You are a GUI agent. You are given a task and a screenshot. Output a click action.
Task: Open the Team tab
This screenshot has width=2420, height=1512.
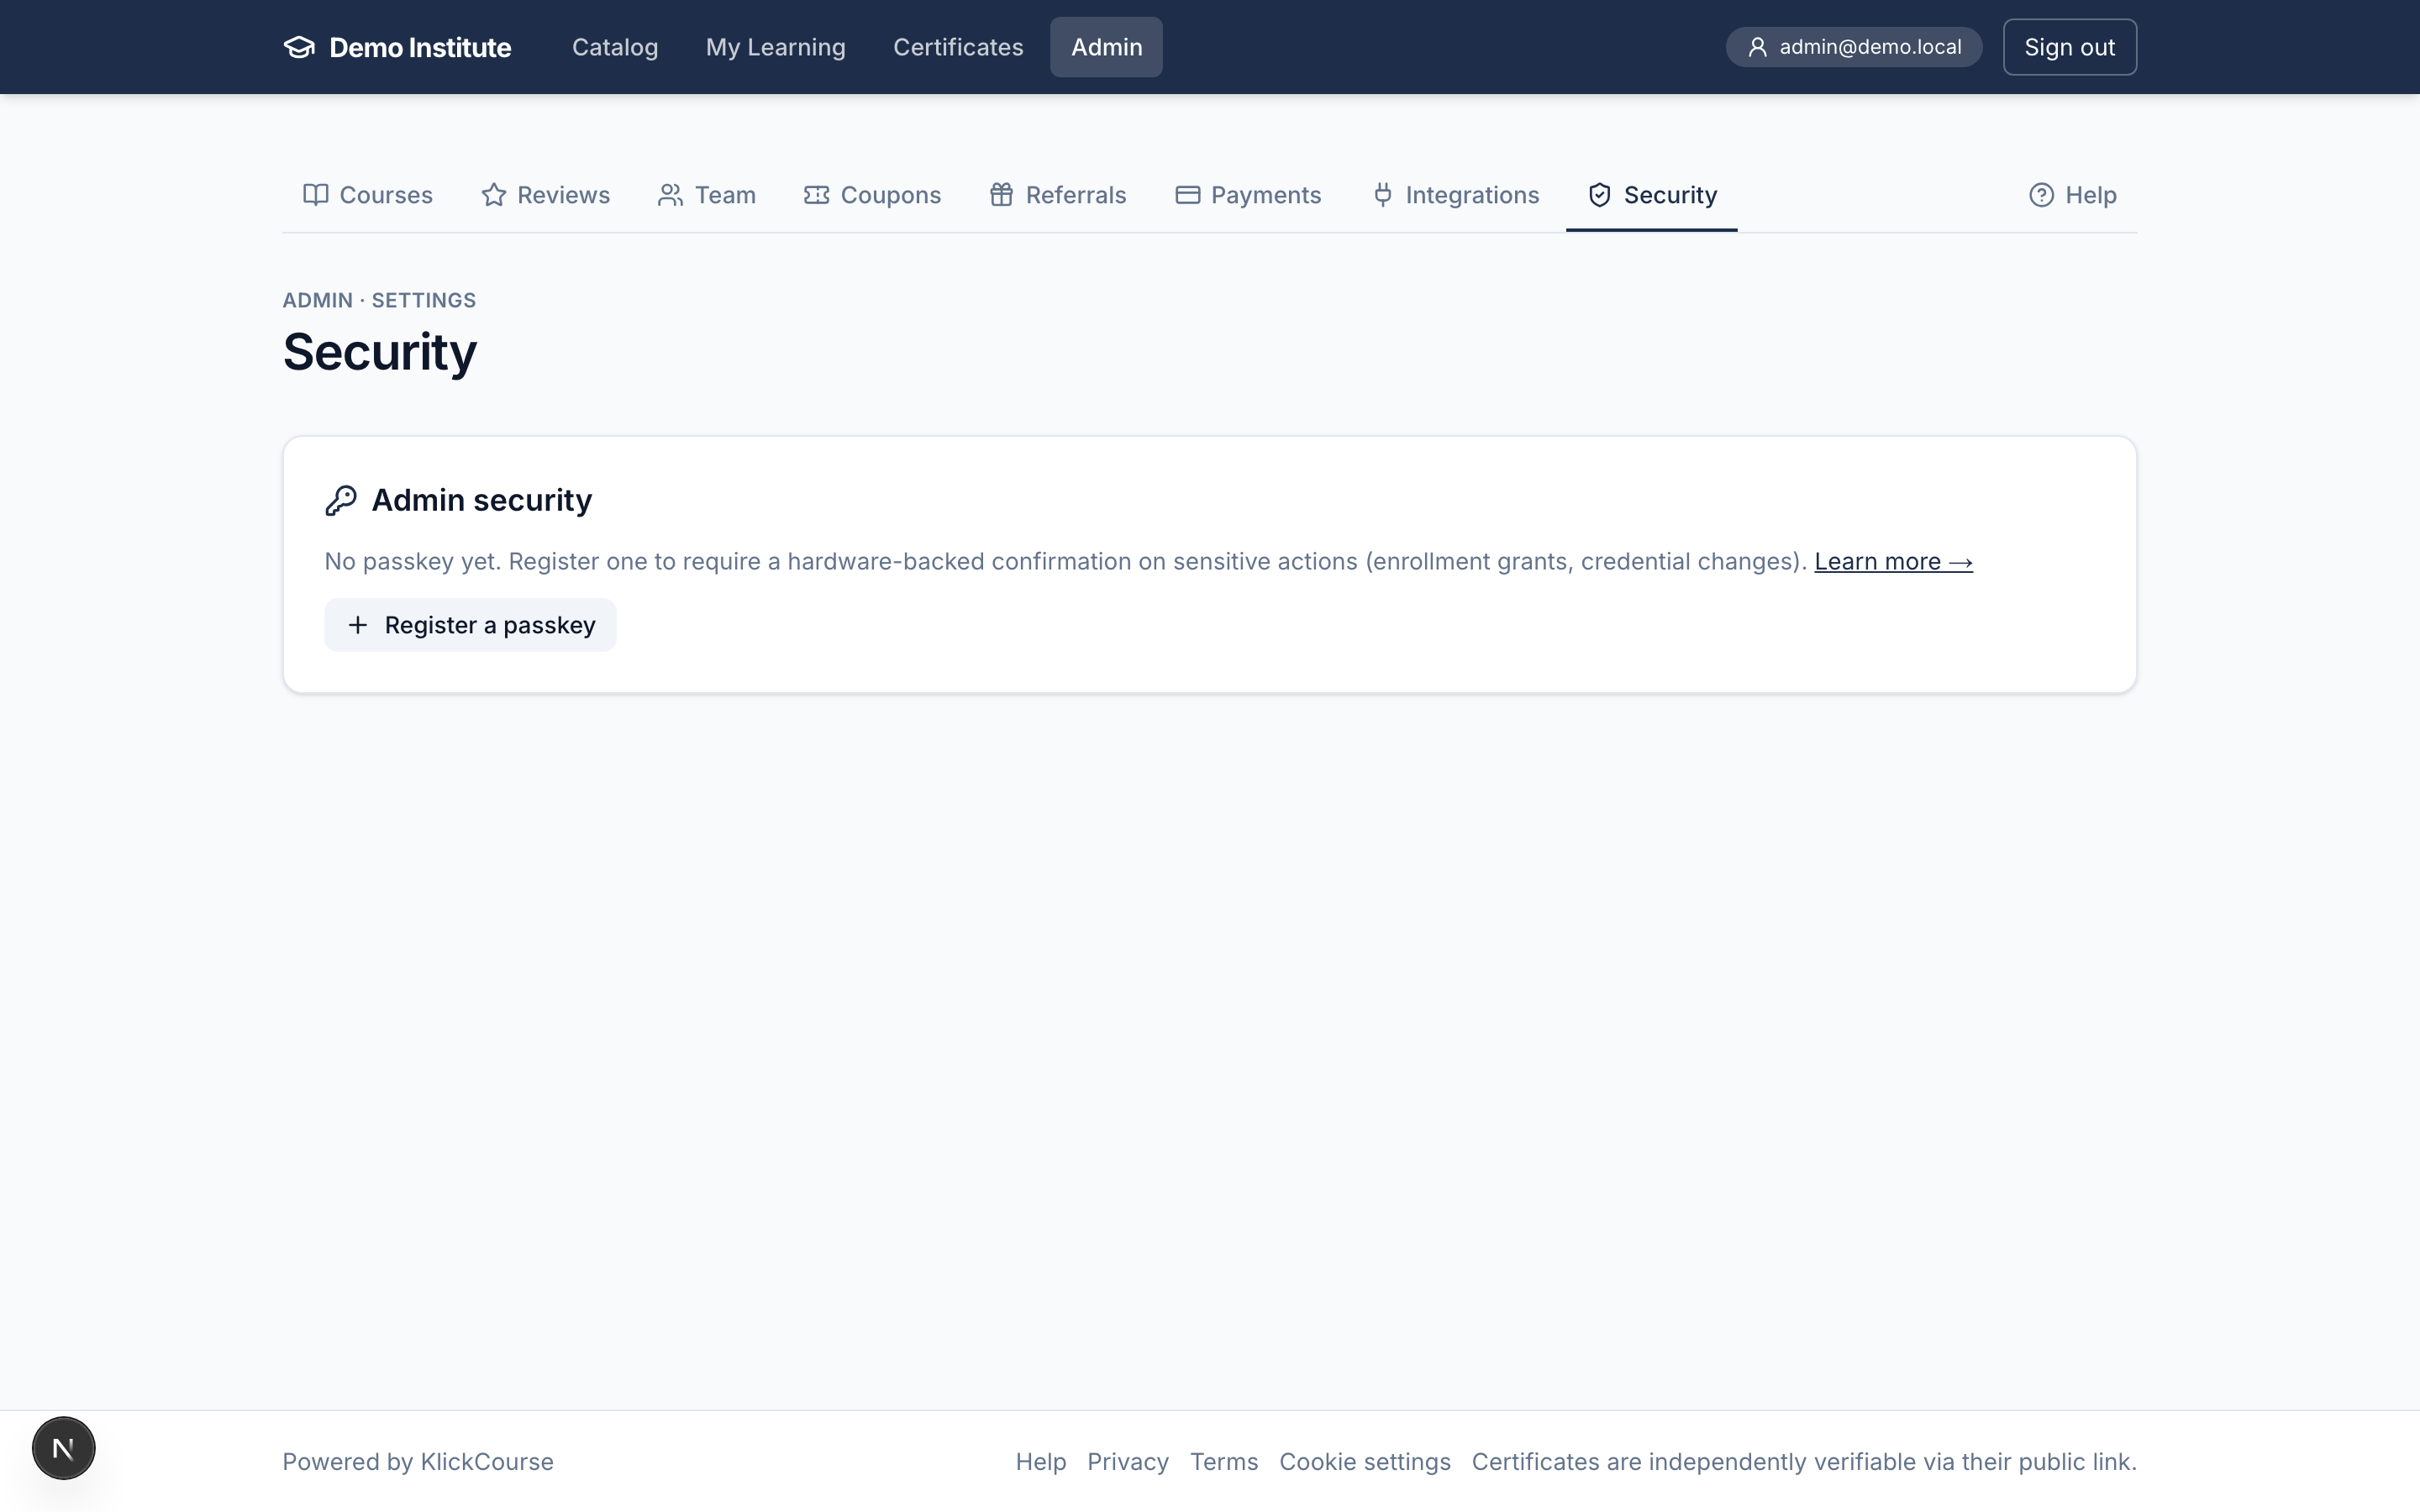click(707, 195)
